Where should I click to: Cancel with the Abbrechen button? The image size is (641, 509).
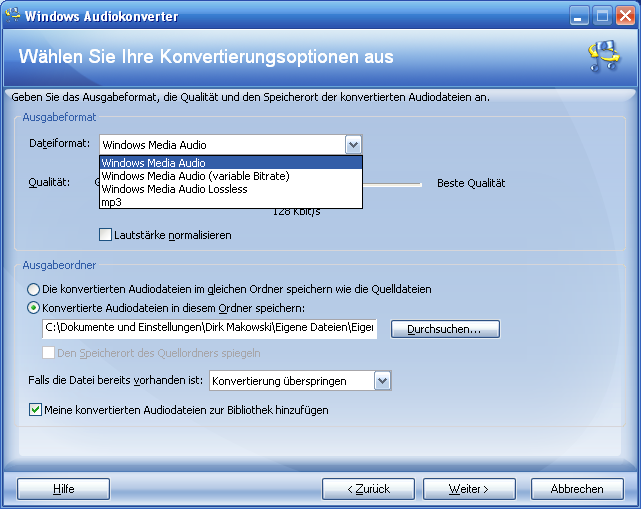[577, 489]
